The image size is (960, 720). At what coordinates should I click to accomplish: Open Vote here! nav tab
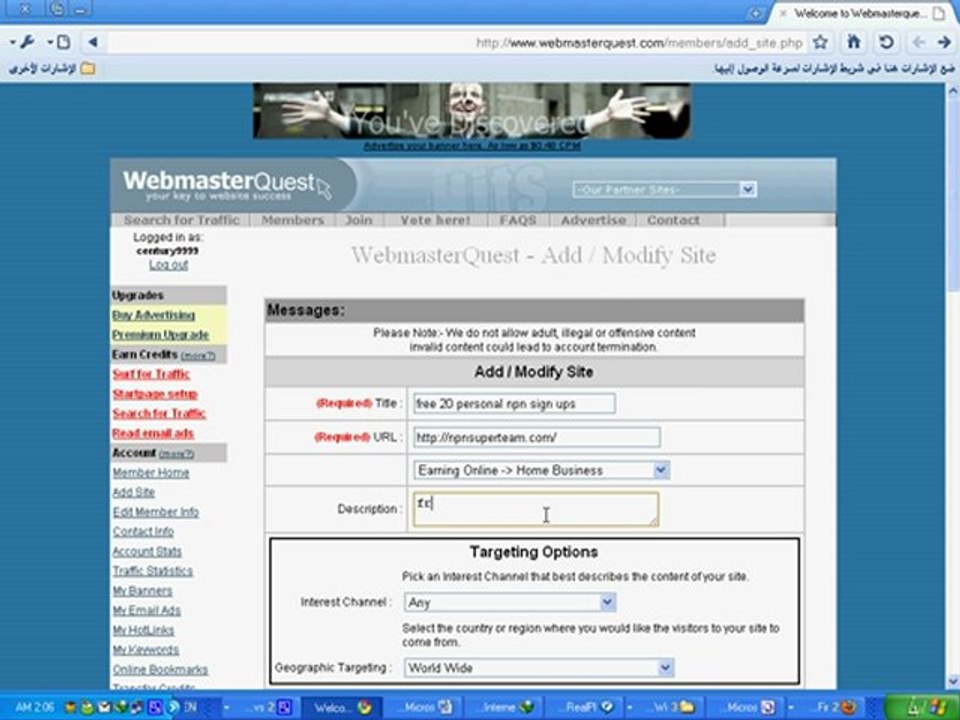pyautogui.click(x=435, y=220)
